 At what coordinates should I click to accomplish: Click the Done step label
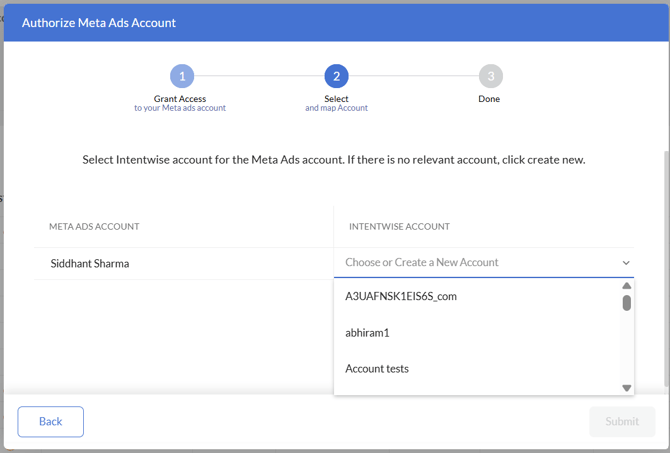point(489,99)
